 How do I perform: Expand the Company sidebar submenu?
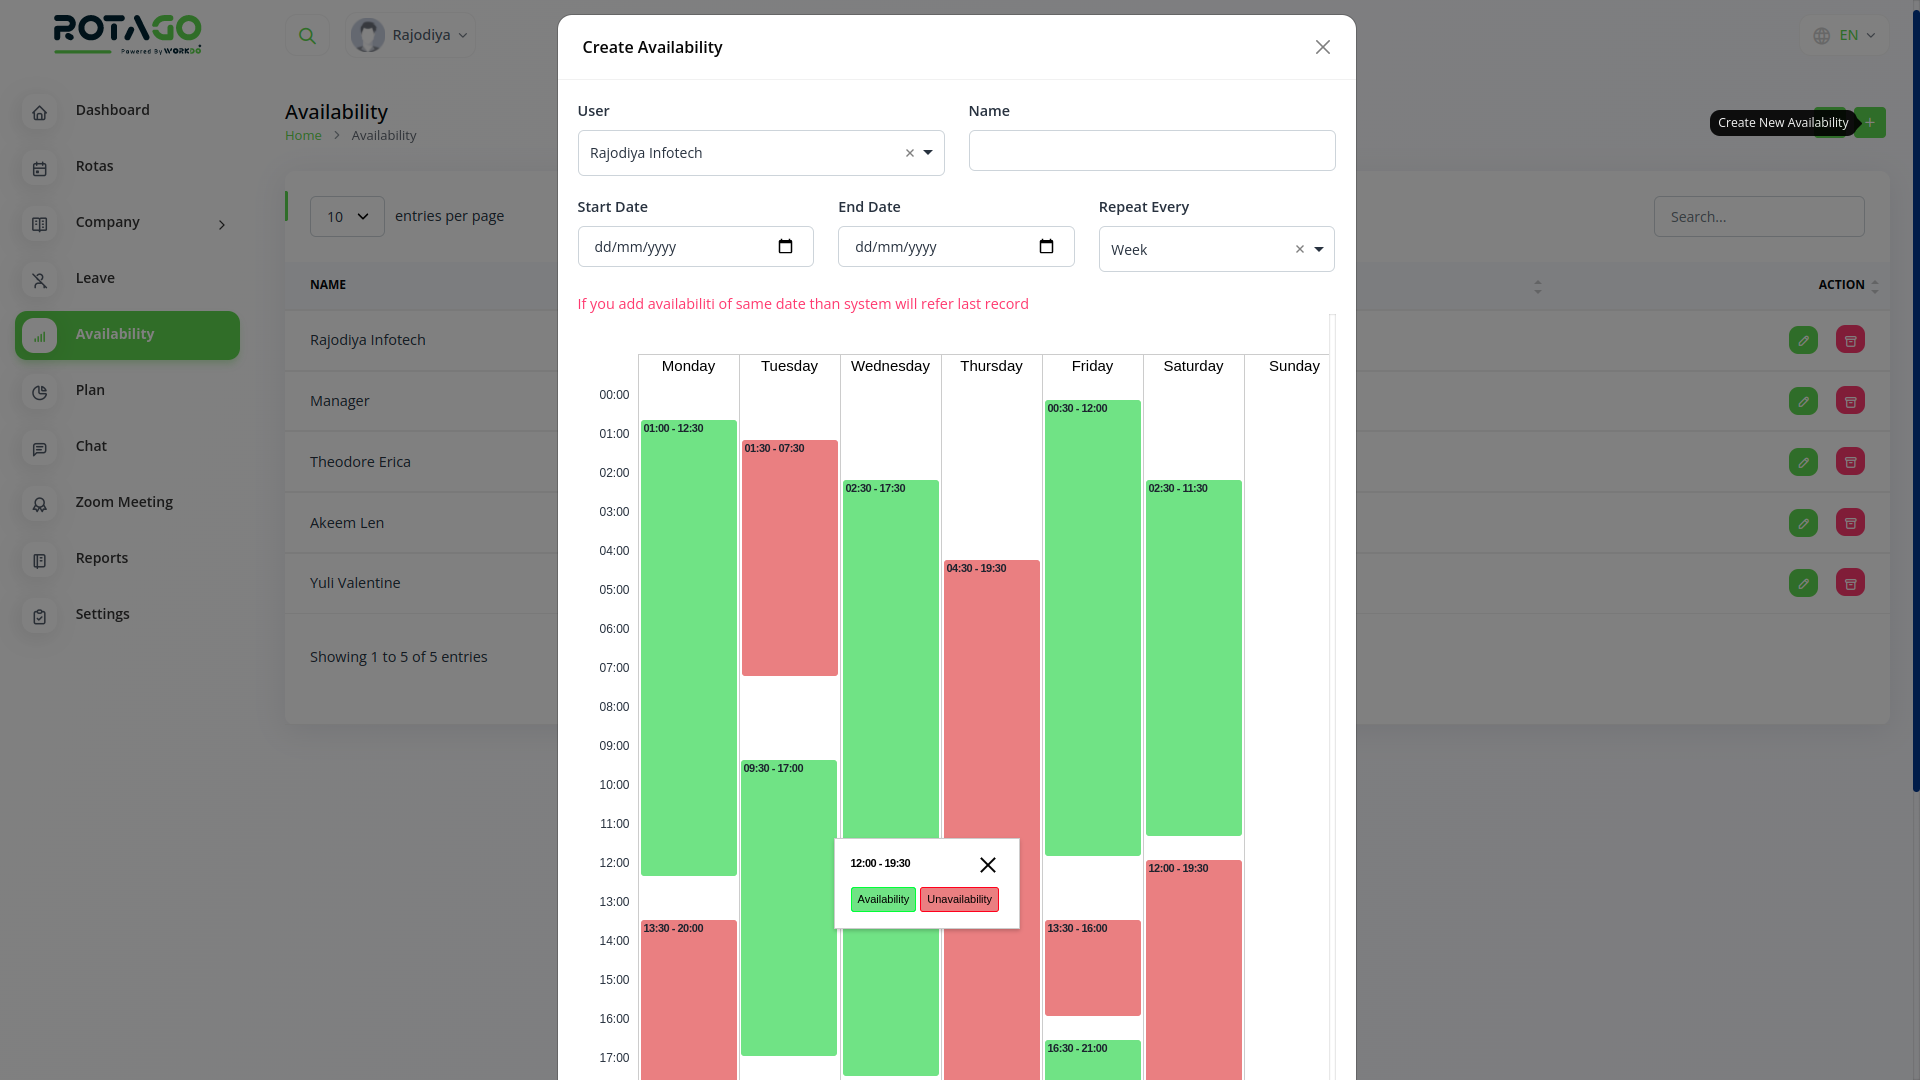[222, 224]
